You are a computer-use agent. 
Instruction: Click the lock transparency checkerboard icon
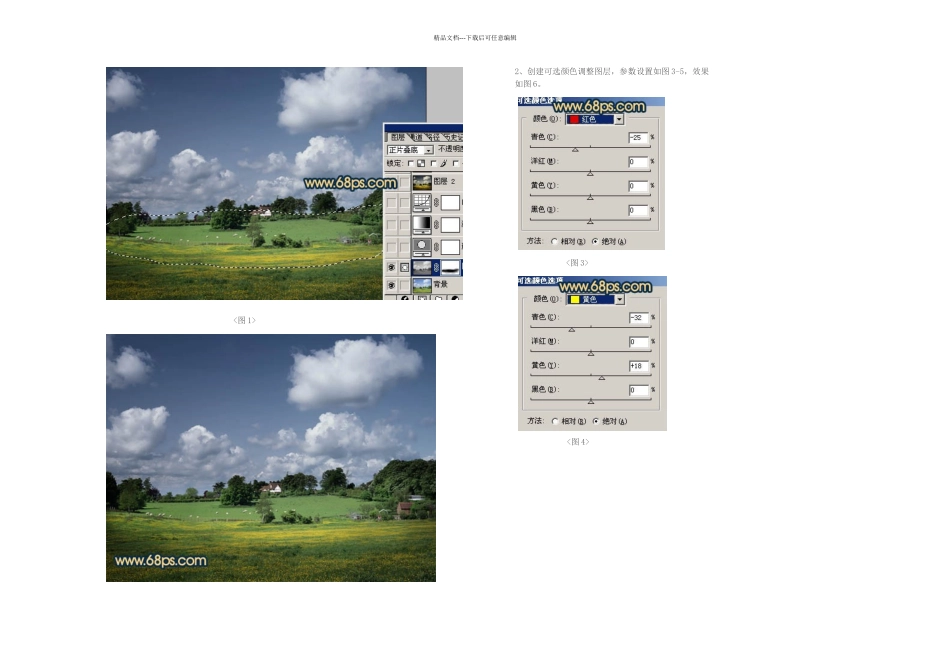tap(421, 164)
